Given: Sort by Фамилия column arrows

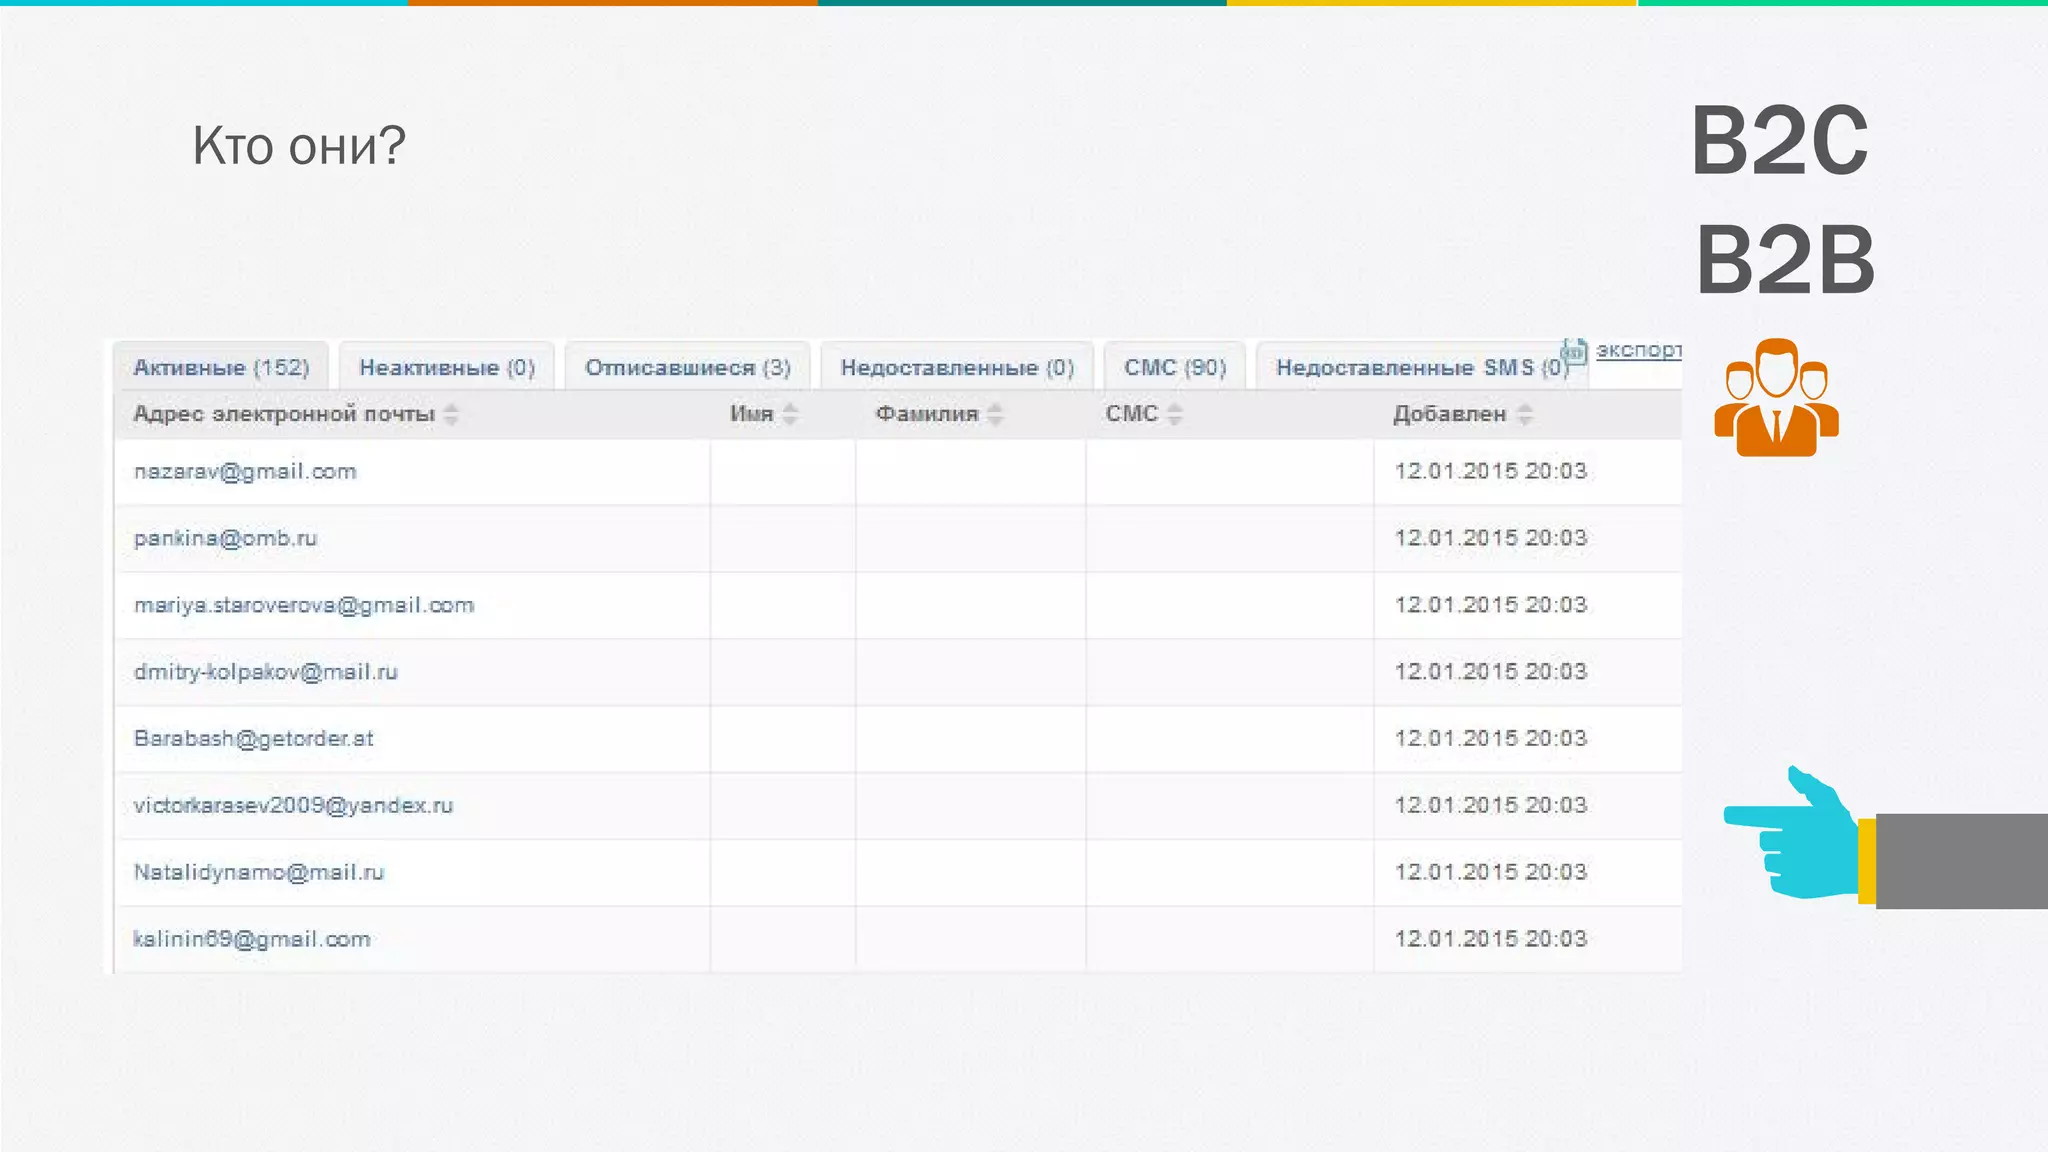Looking at the screenshot, I should pyautogui.click(x=995, y=414).
